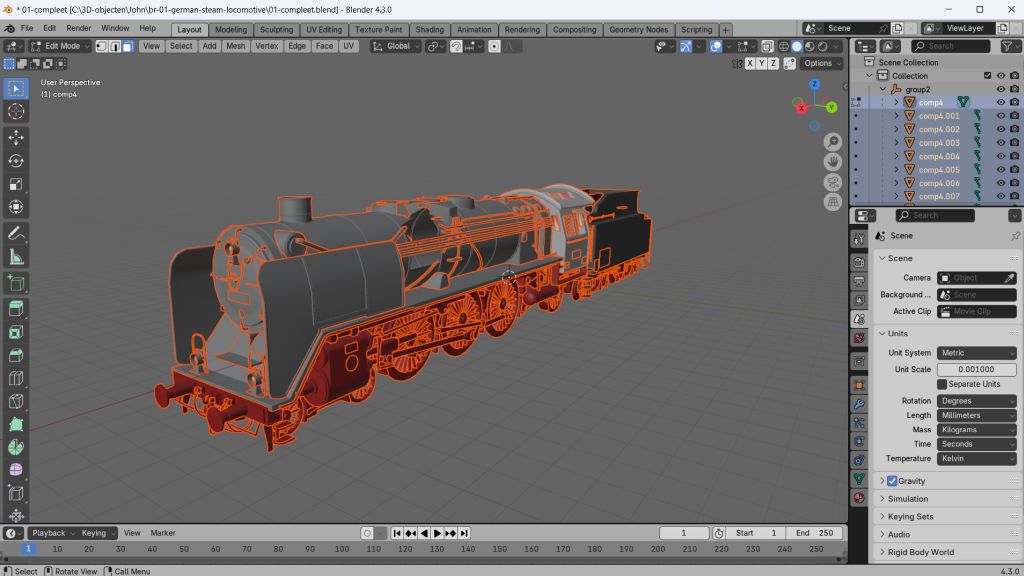Open the Mesh menu in the viewport header

tap(235, 46)
